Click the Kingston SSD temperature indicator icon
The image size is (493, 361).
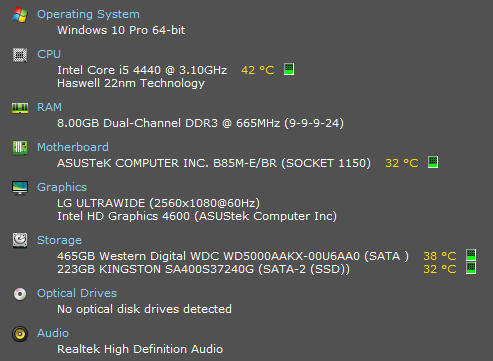471,268
